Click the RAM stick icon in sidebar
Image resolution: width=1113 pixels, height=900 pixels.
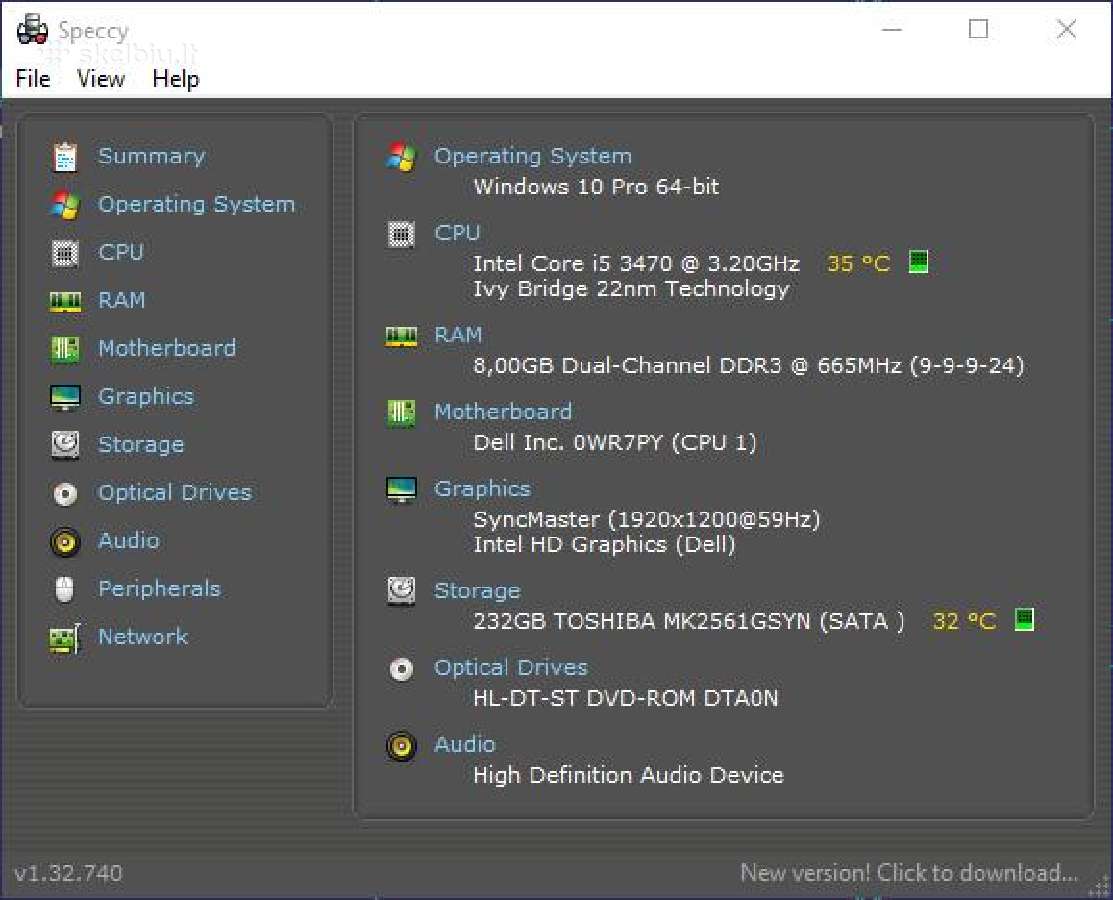point(65,302)
